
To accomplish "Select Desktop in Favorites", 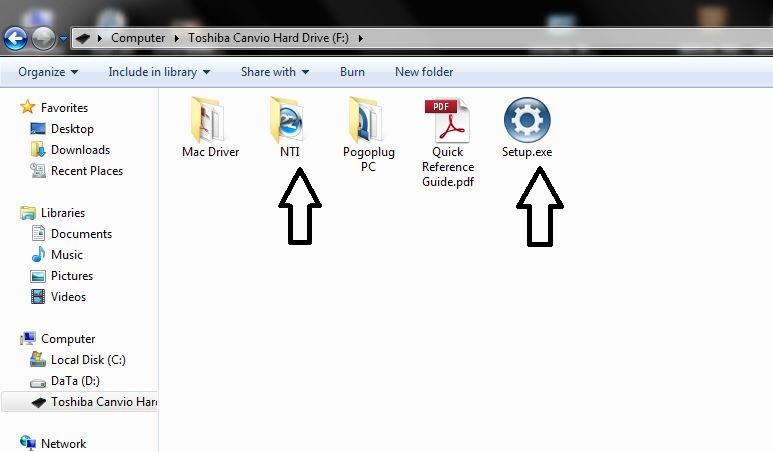I will [72, 129].
